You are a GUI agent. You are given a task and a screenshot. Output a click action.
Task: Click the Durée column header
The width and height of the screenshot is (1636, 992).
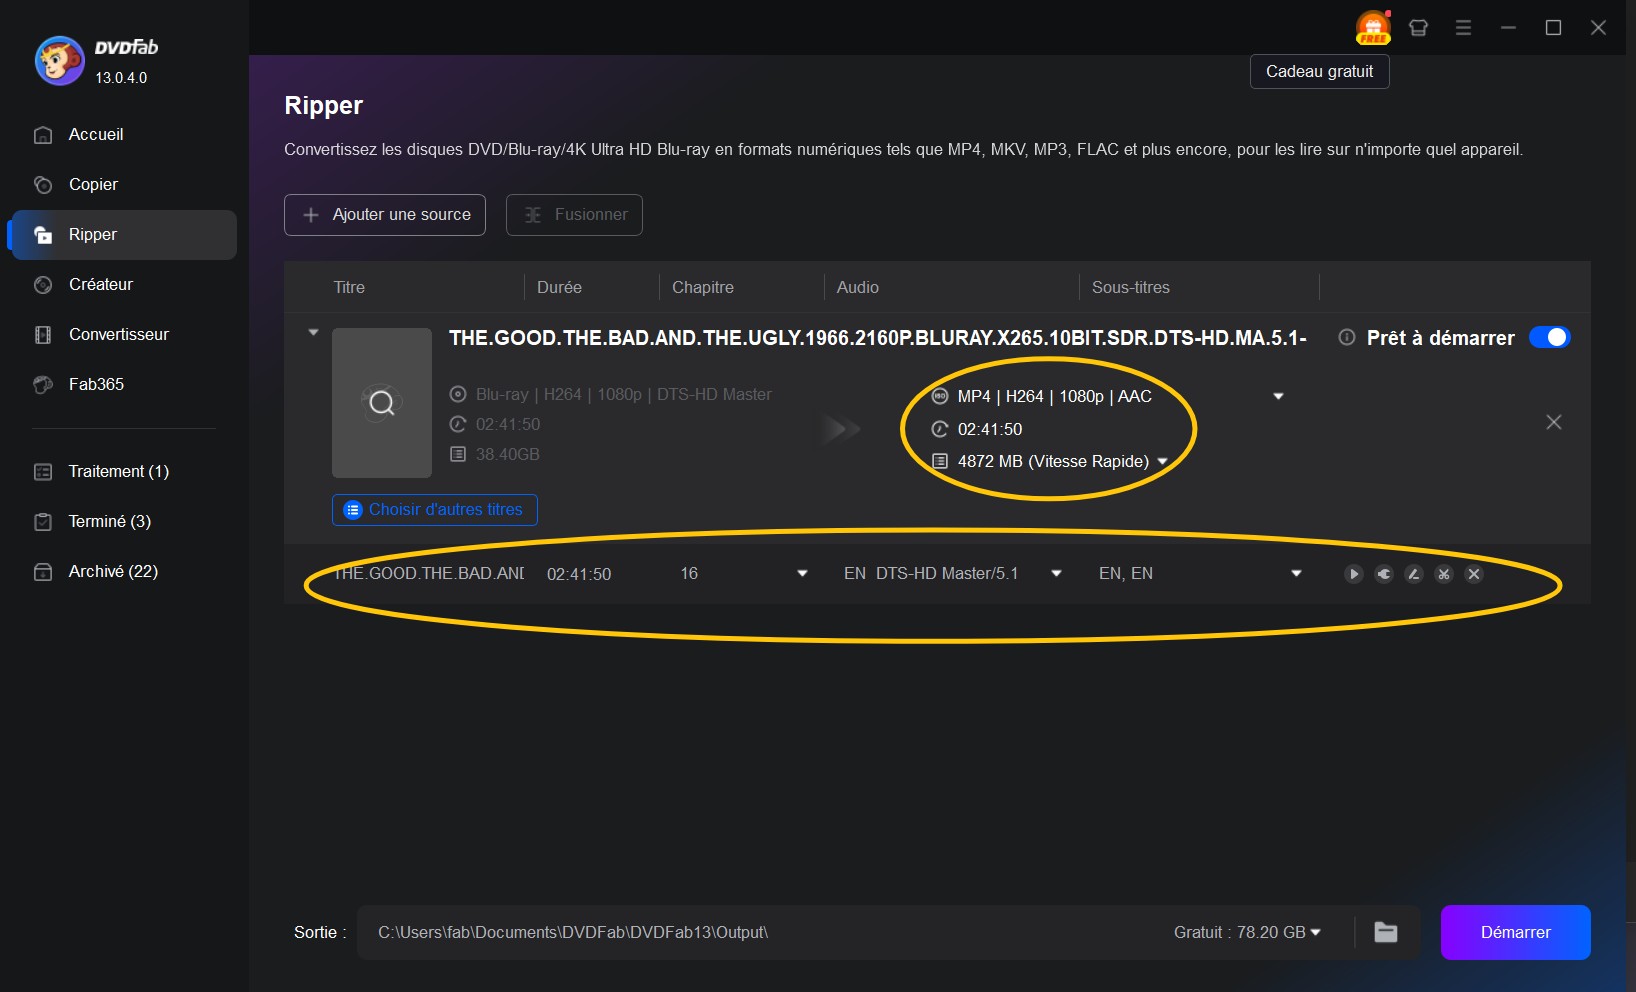[x=559, y=288]
